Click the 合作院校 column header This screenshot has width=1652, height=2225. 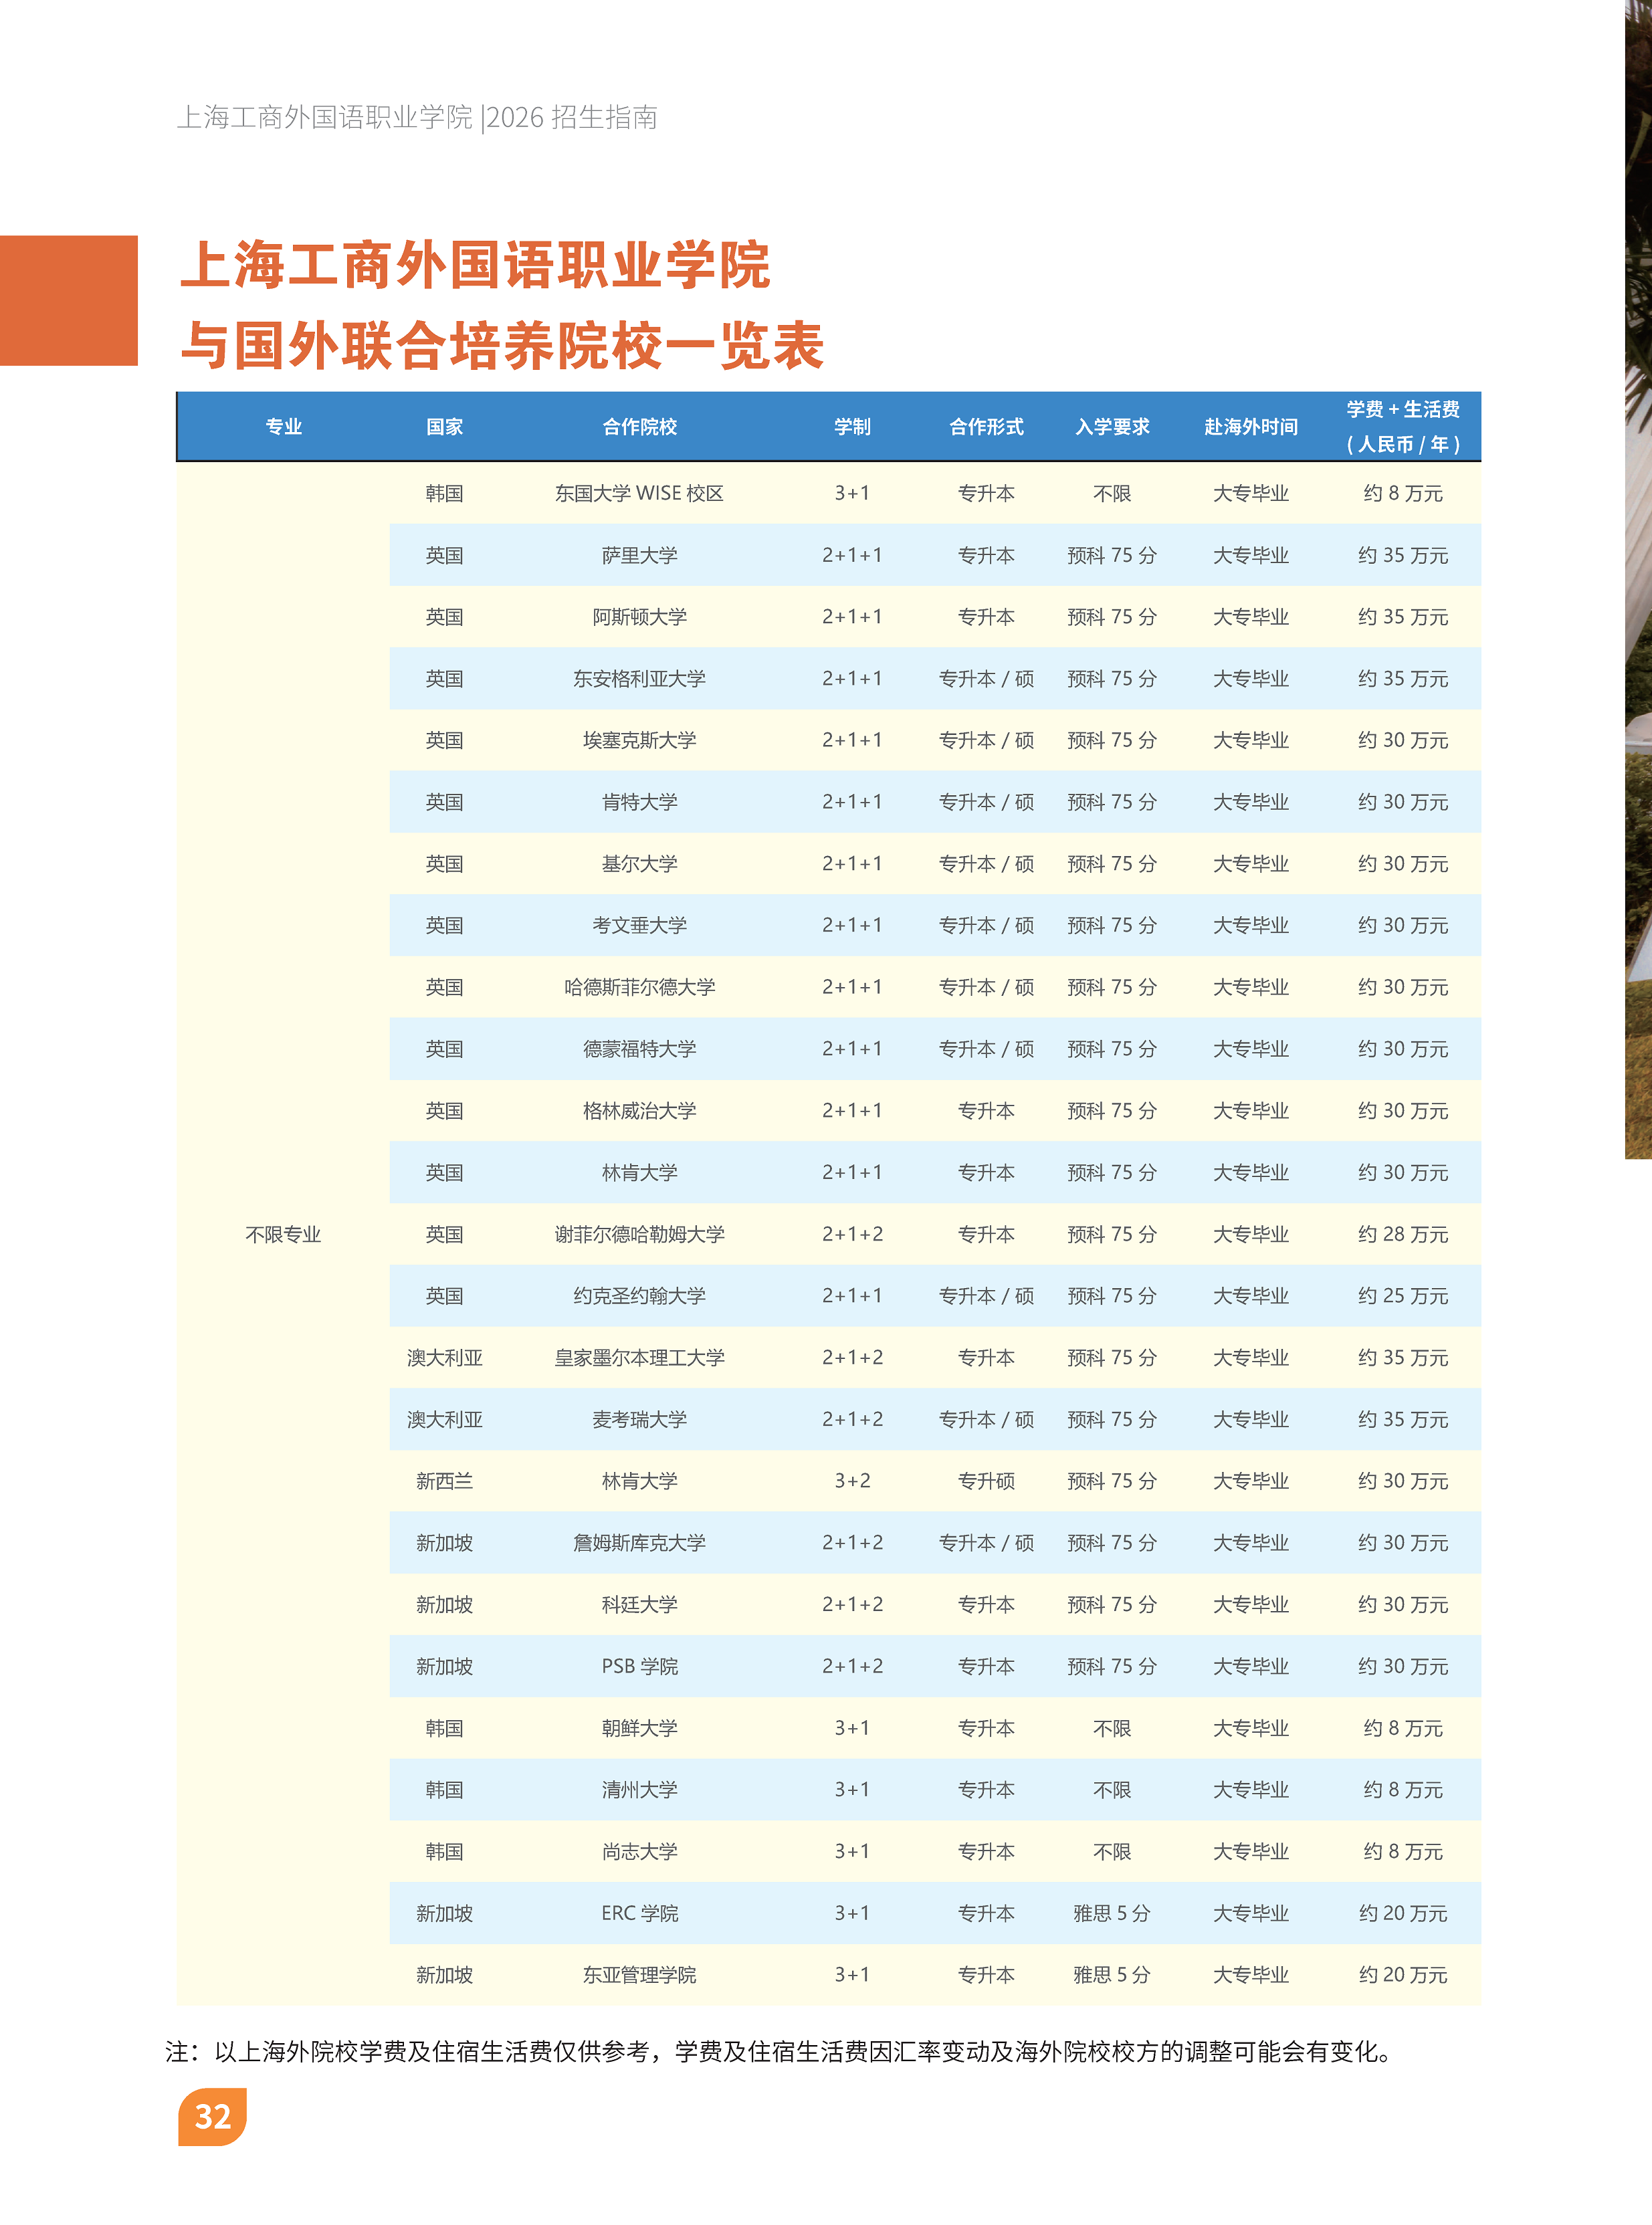tap(639, 427)
